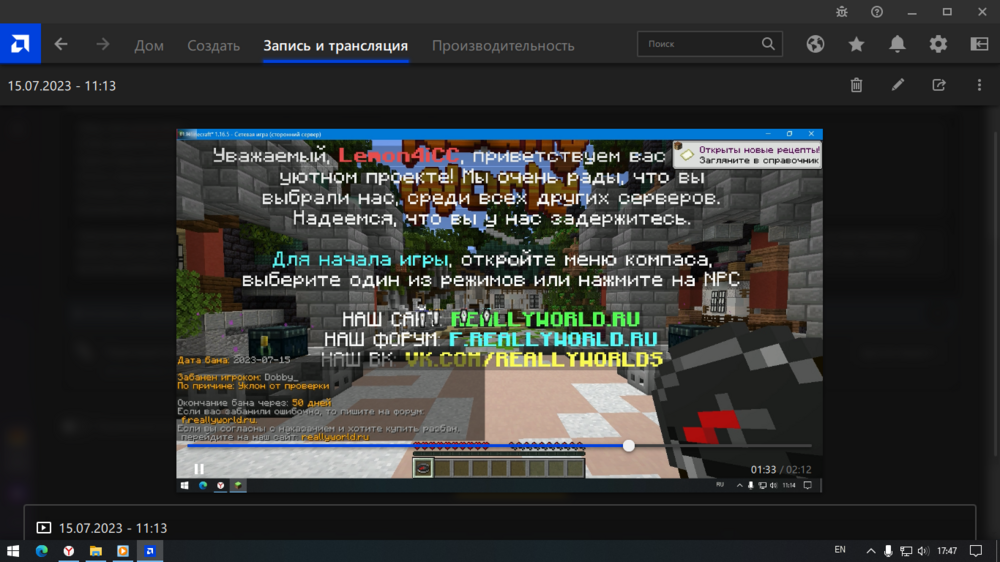Viewport: 1000px width, 562px height.
Task: Select the Запись и трансляция tab
Action: point(335,45)
